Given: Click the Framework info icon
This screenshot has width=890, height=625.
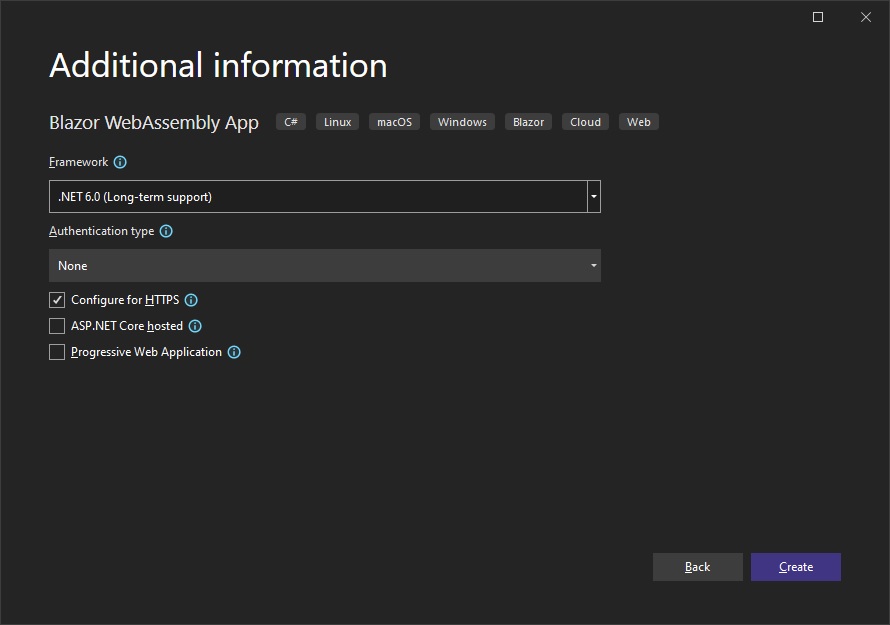Looking at the screenshot, I should pos(120,162).
